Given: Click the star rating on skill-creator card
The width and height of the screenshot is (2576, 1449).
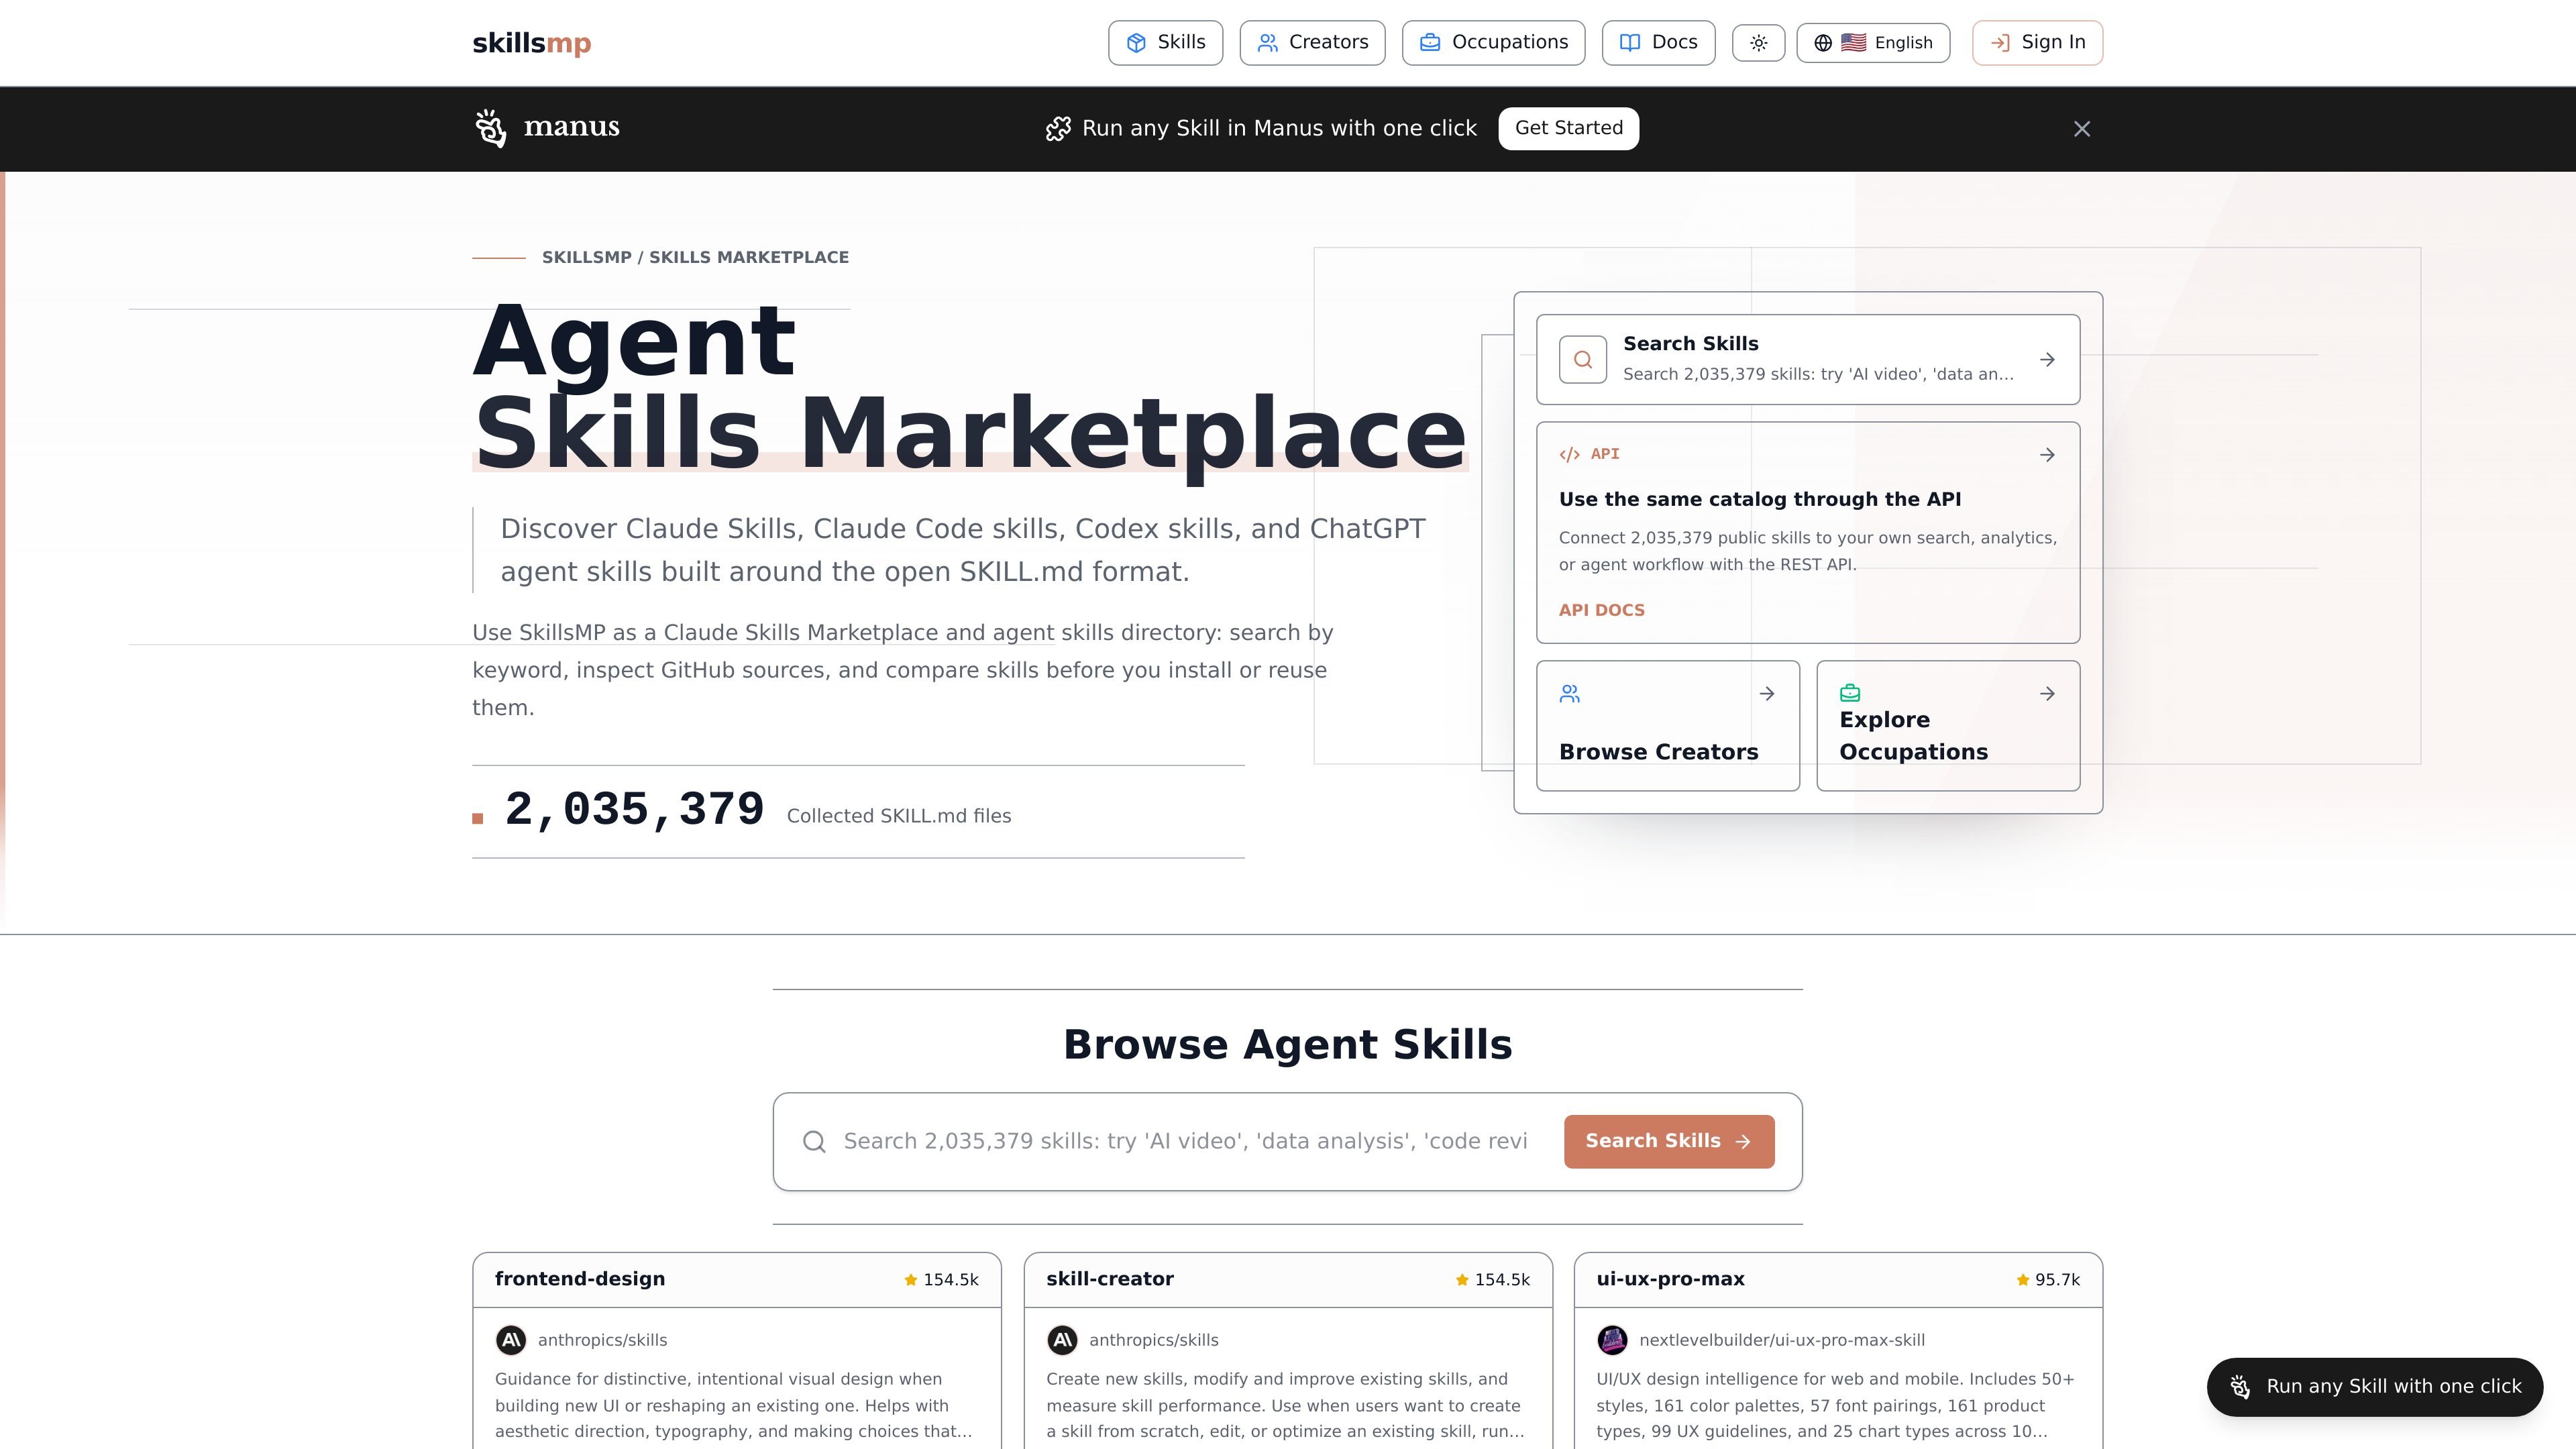Looking at the screenshot, I should pos(1492,1280).
